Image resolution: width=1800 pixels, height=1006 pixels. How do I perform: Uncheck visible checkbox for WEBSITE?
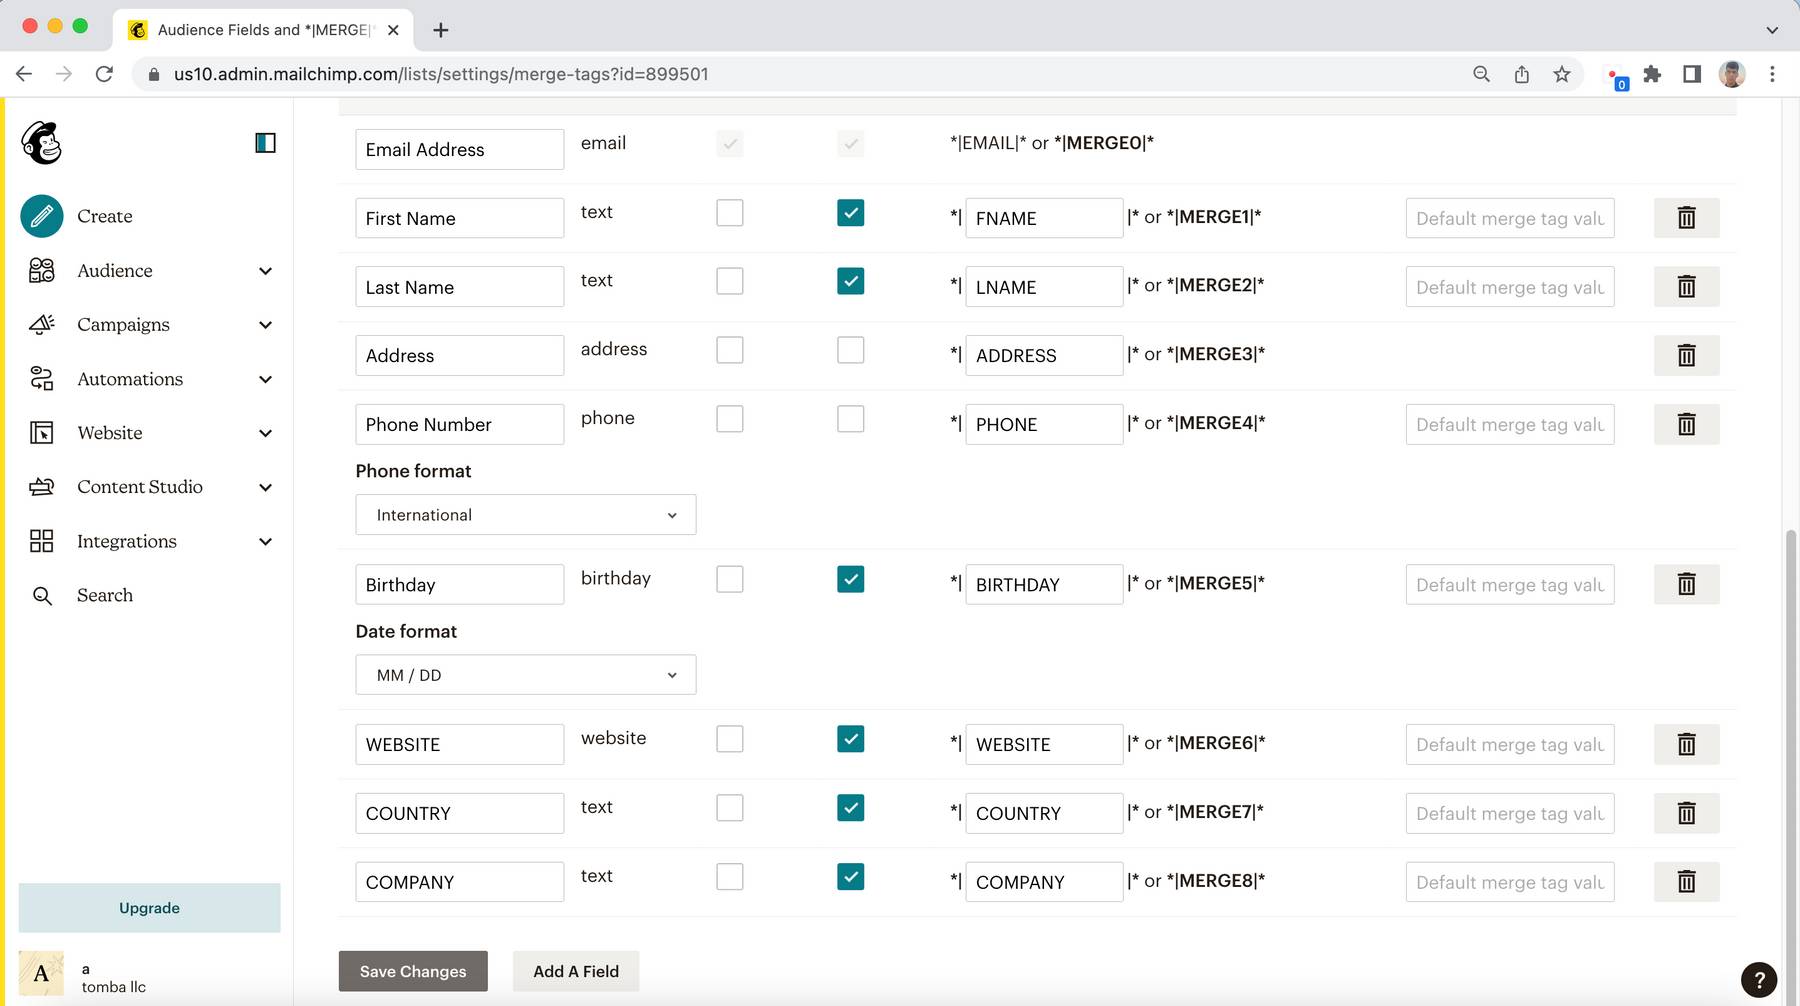tap(851, 739)
